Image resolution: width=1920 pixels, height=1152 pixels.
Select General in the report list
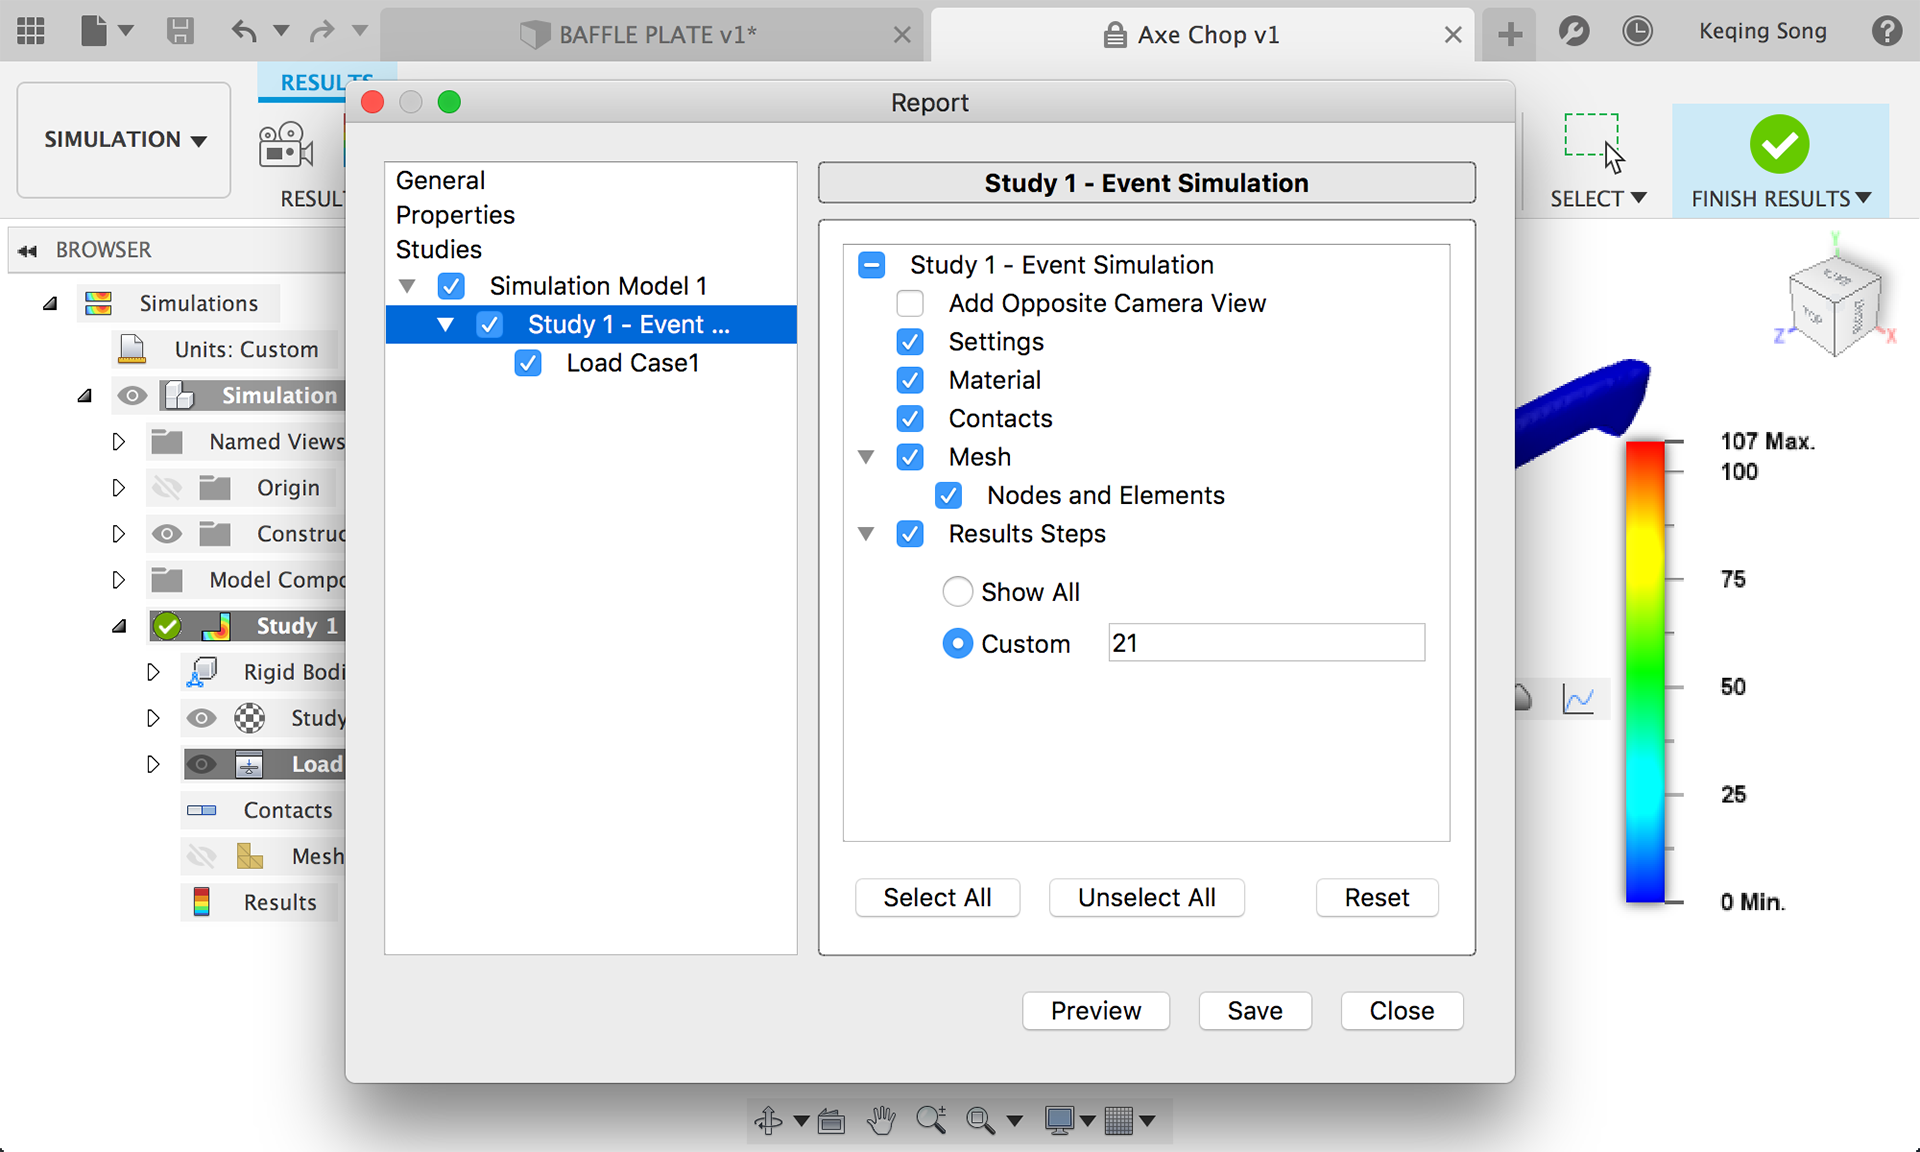click(440, 180)
